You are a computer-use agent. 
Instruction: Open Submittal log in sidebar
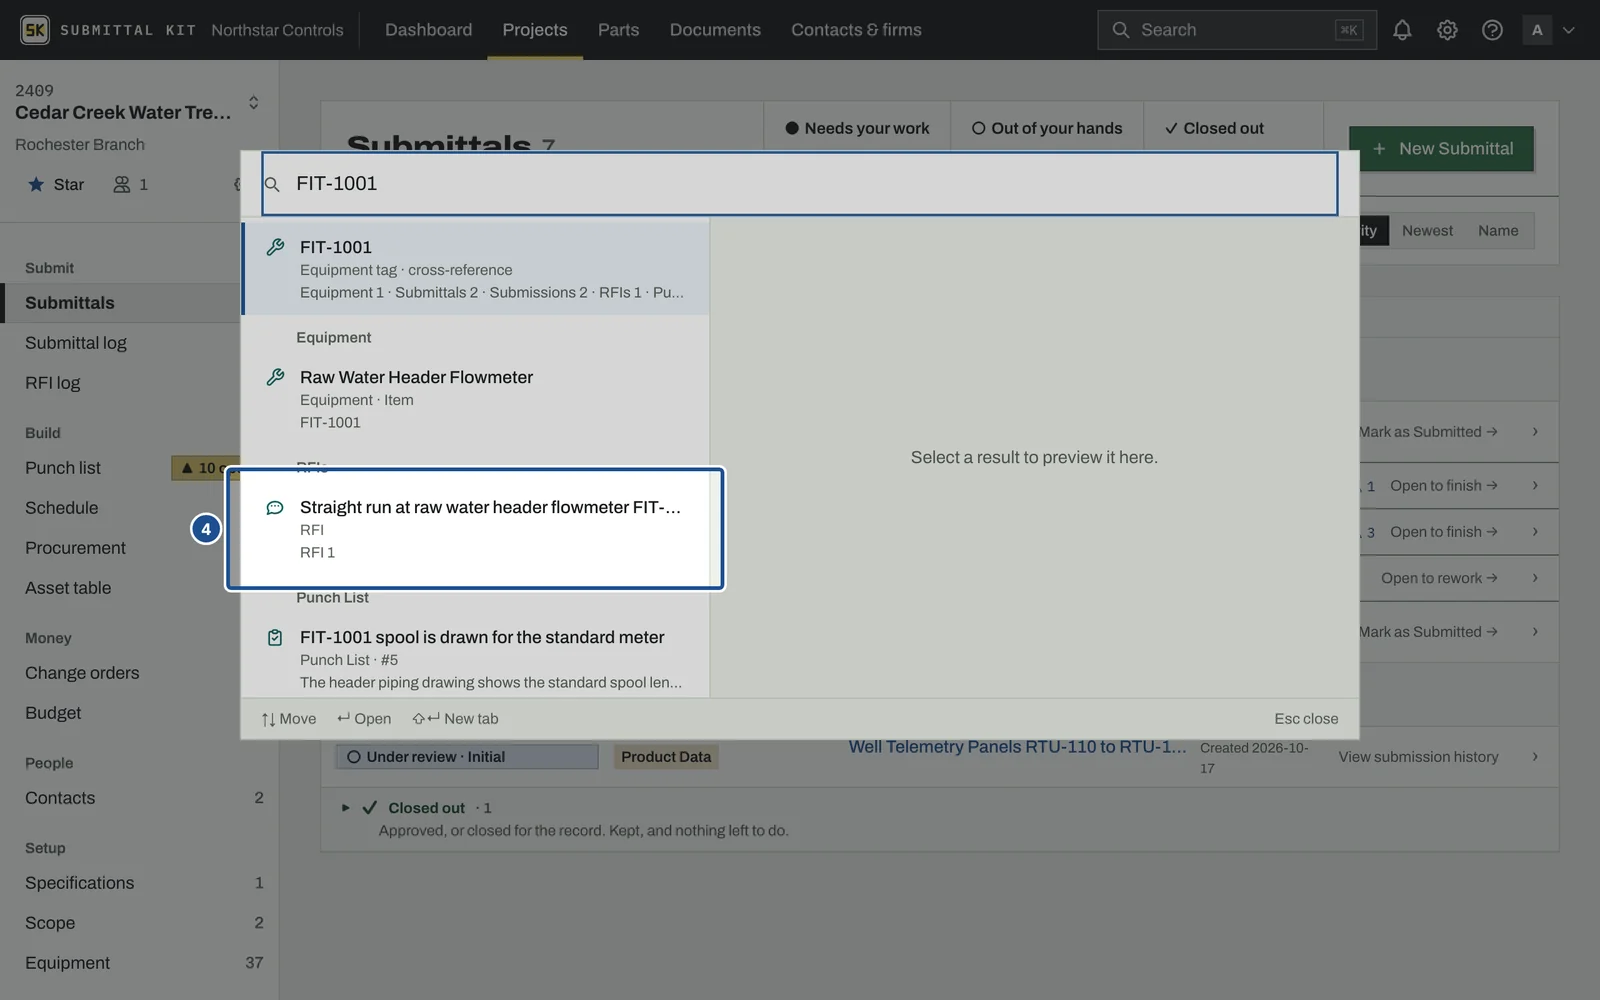point(76,343)
